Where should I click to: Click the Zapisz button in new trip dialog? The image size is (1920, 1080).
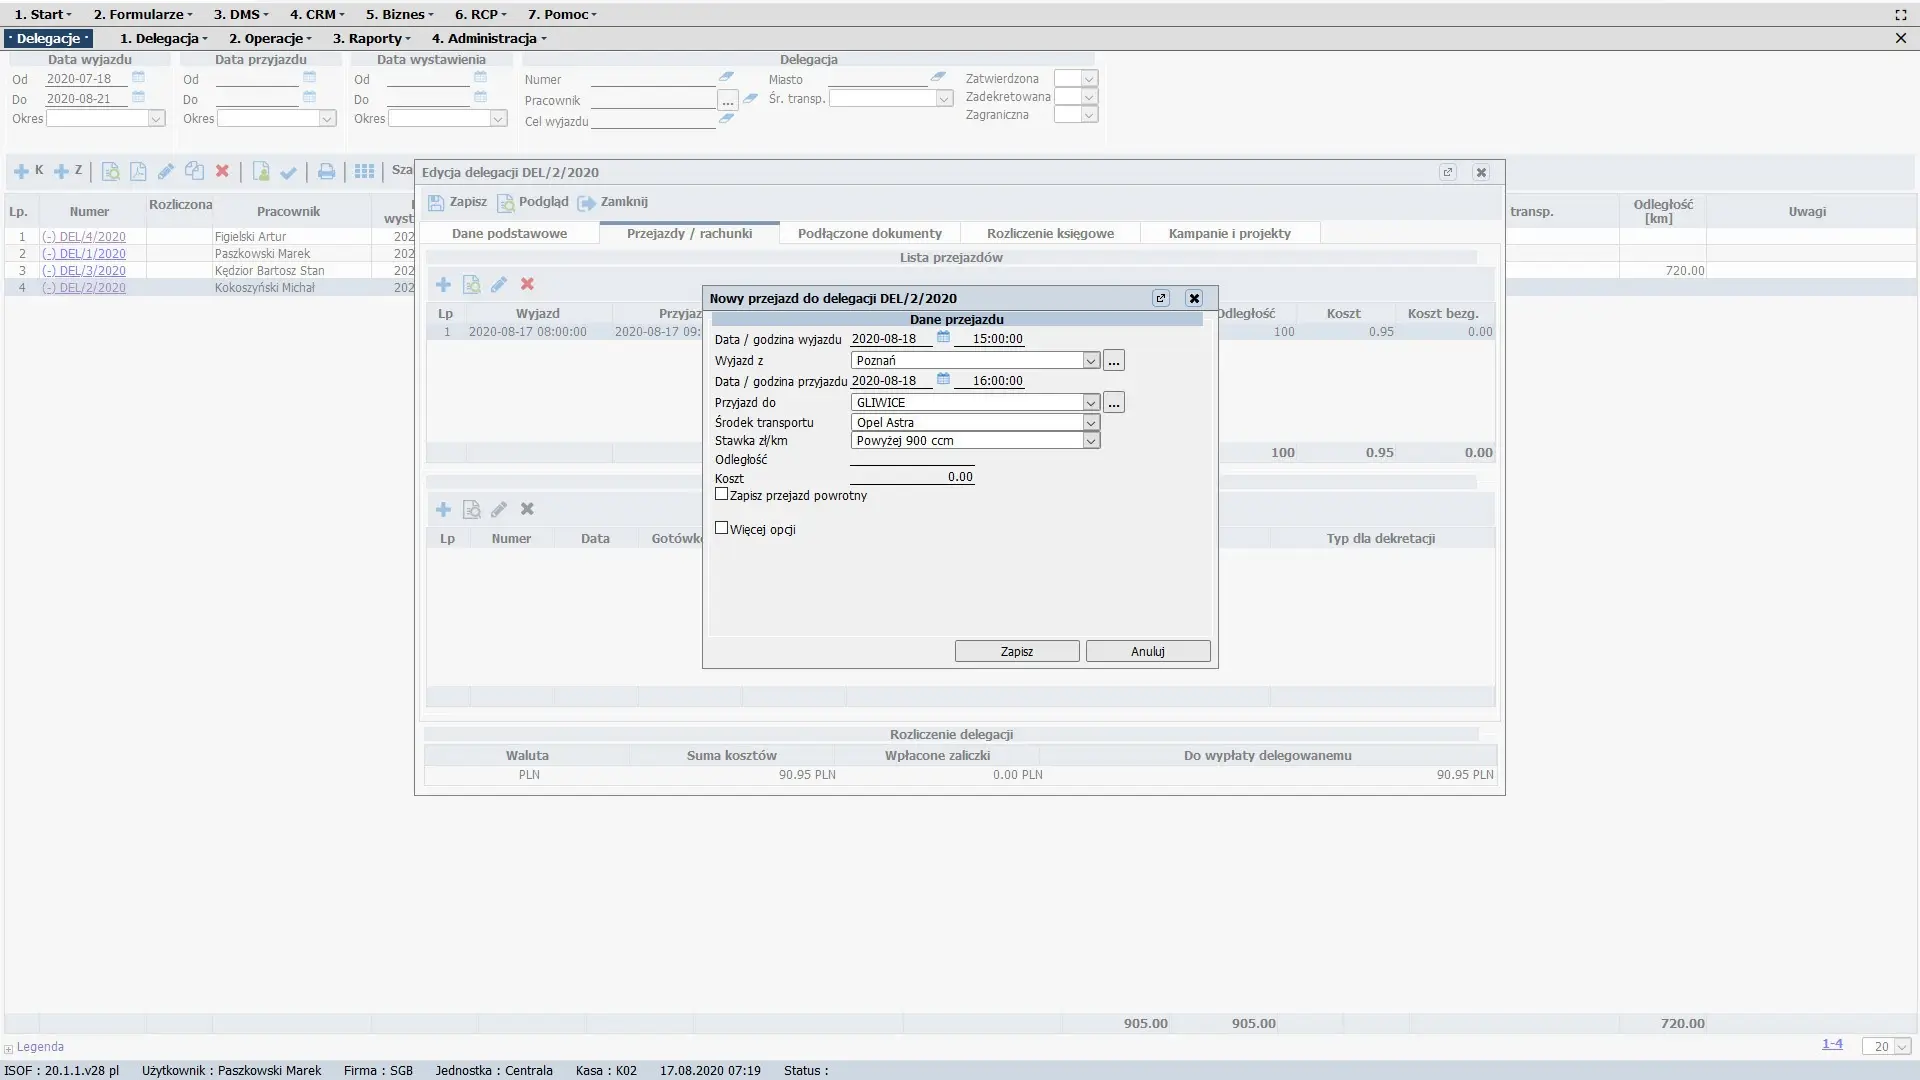1016,652
